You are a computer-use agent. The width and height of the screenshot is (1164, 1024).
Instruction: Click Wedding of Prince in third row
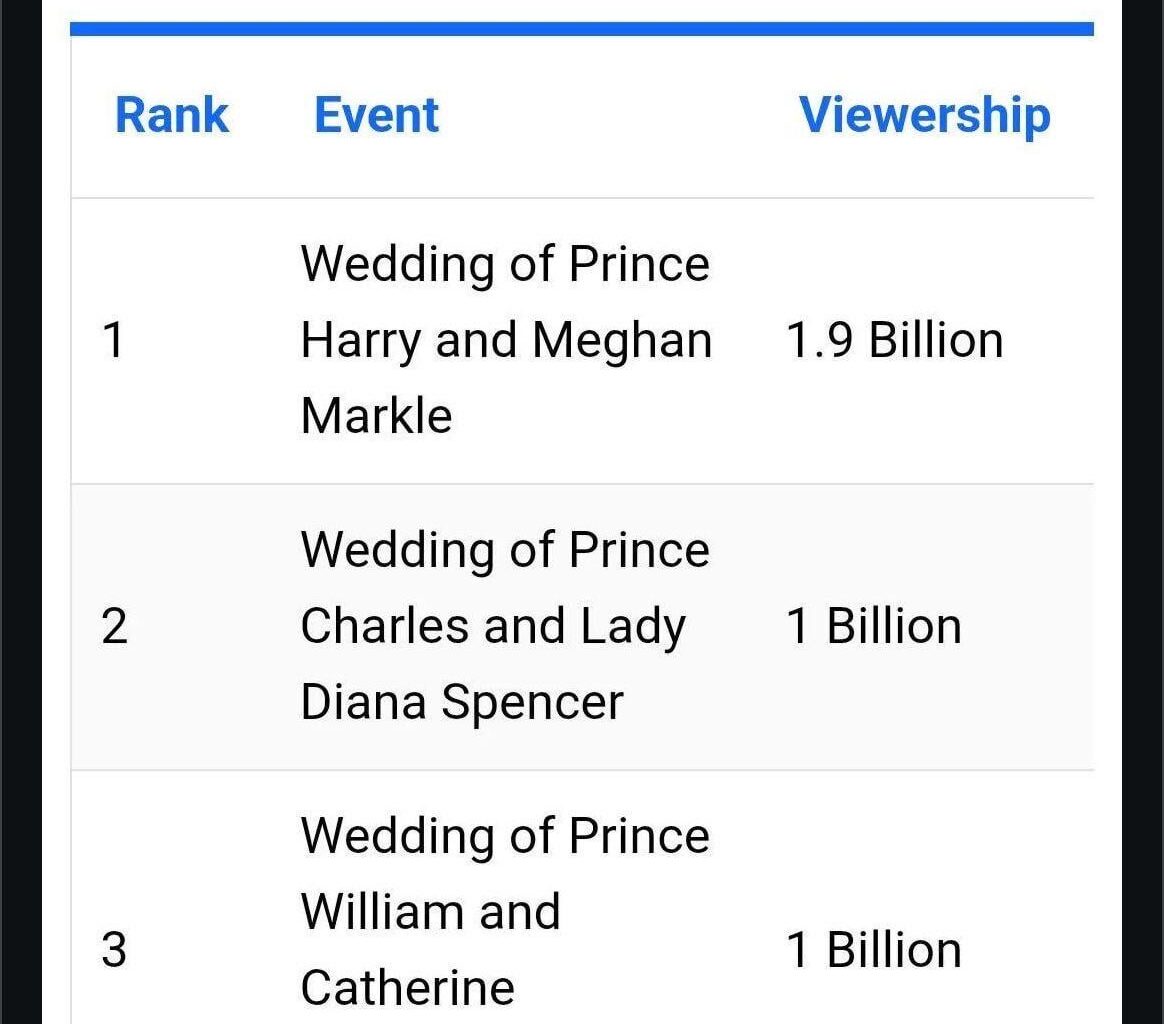coord(505,836)
